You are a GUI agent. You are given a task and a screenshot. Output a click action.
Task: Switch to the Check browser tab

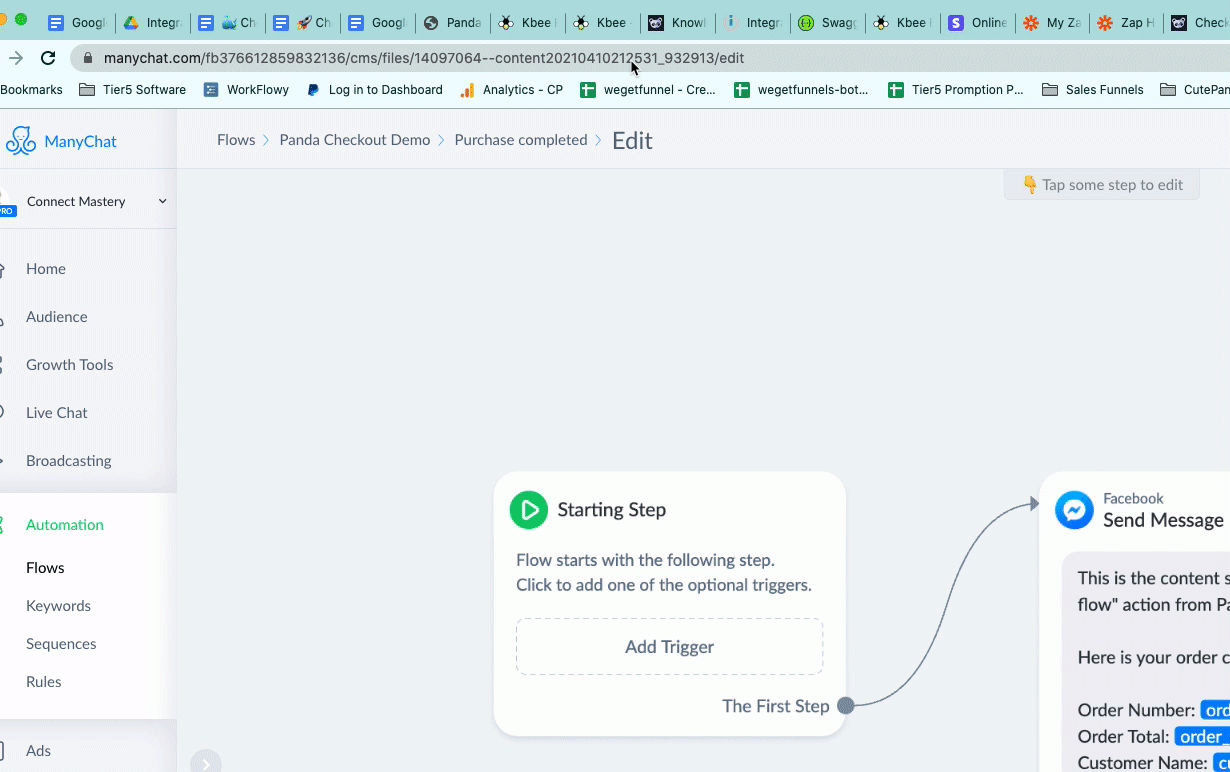(x=1198, y=22)
